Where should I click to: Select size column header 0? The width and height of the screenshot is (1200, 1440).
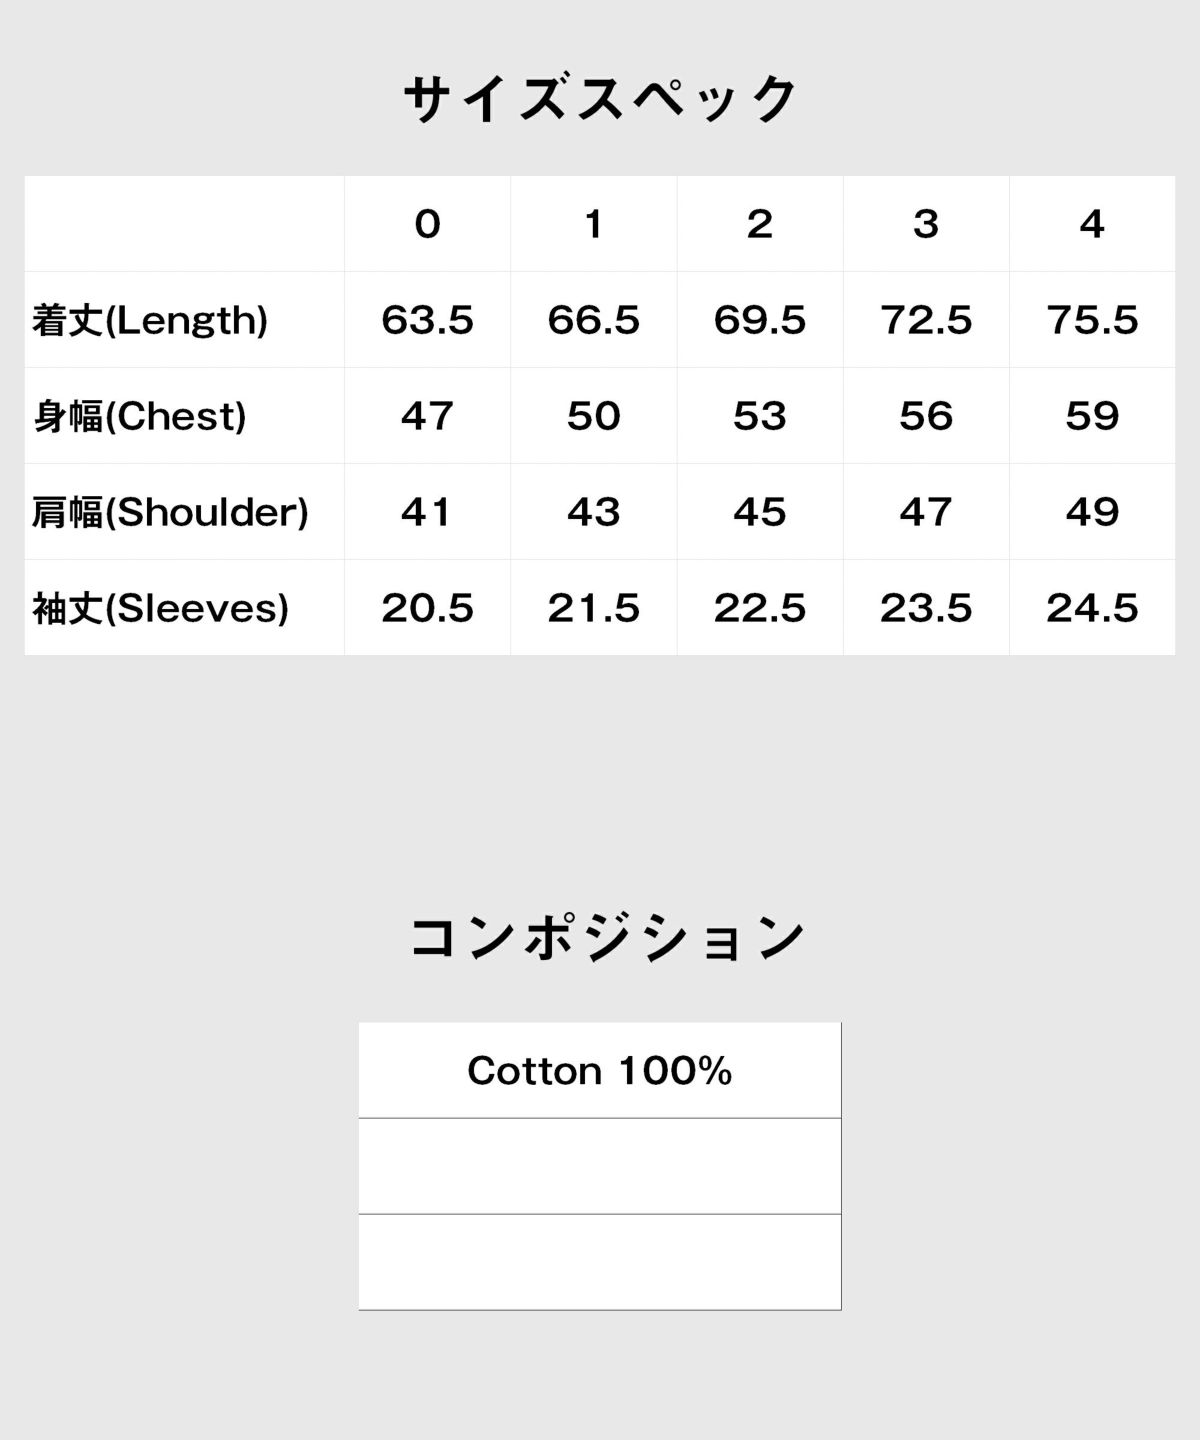tap(427, 224)
